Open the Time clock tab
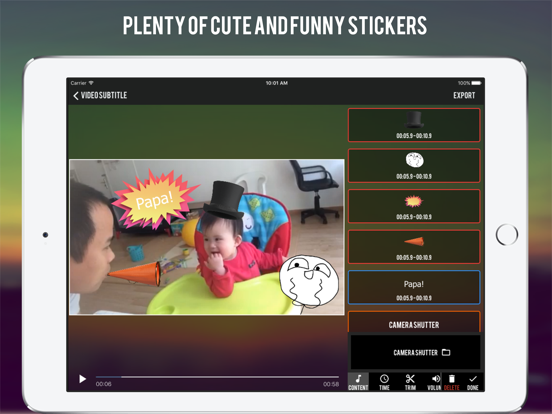Screen dimensions: 552x414 pyautogui.click(x=384, y=382)
